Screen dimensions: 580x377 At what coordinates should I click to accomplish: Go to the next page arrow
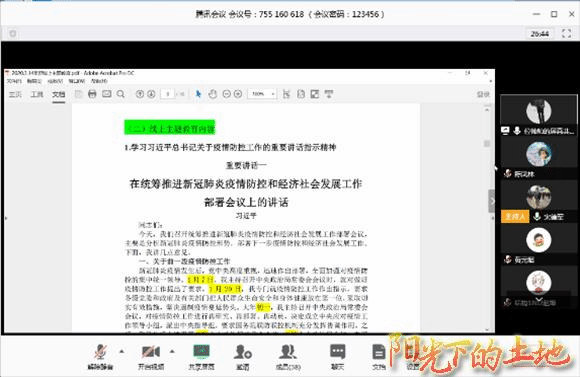point(151,94)
